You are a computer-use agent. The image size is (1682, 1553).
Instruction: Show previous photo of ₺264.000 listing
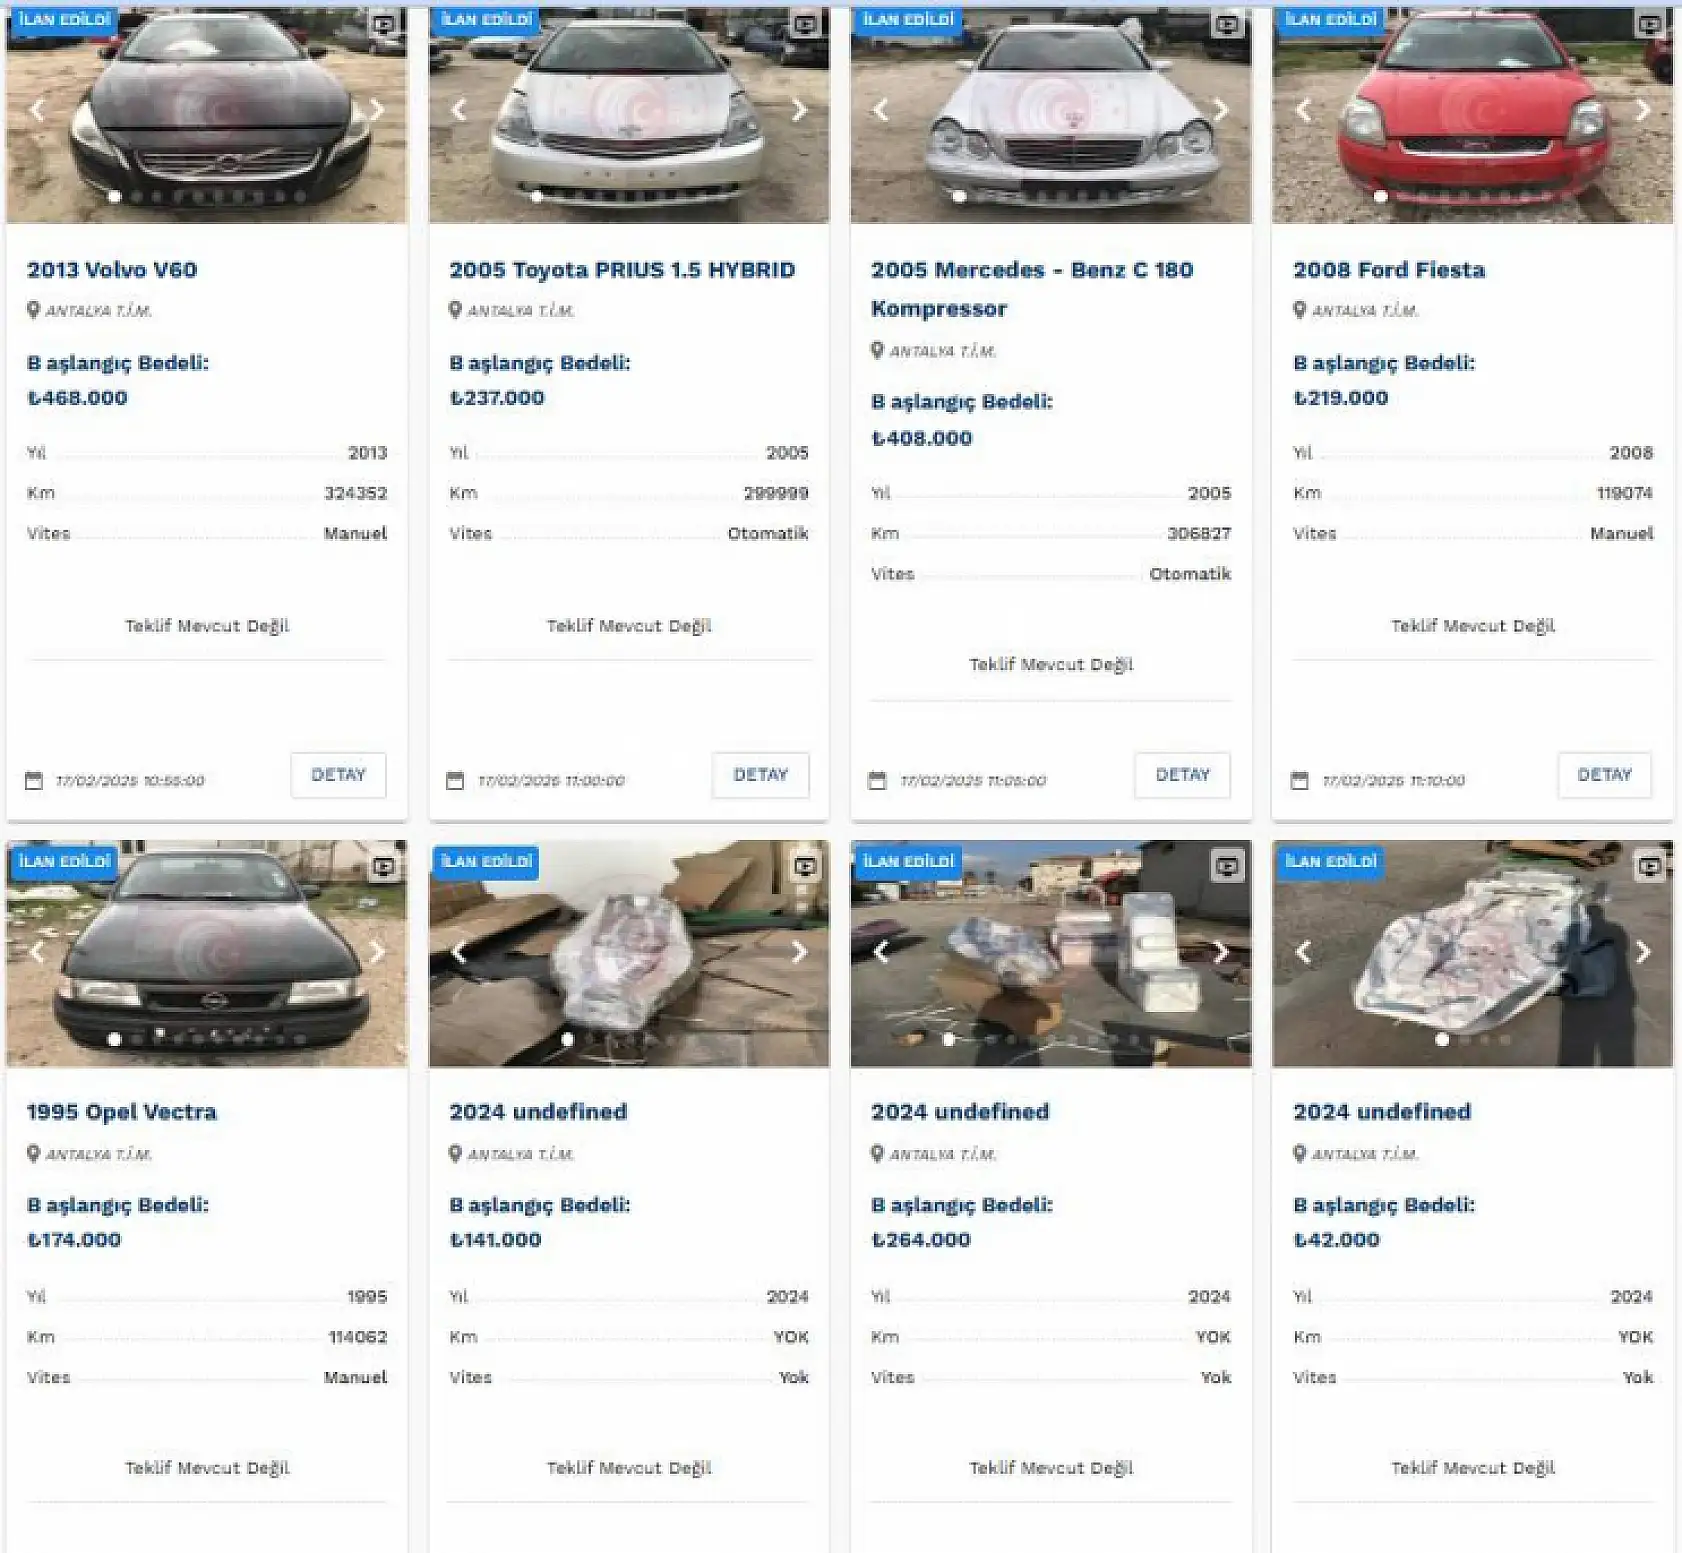click(881, 952)
